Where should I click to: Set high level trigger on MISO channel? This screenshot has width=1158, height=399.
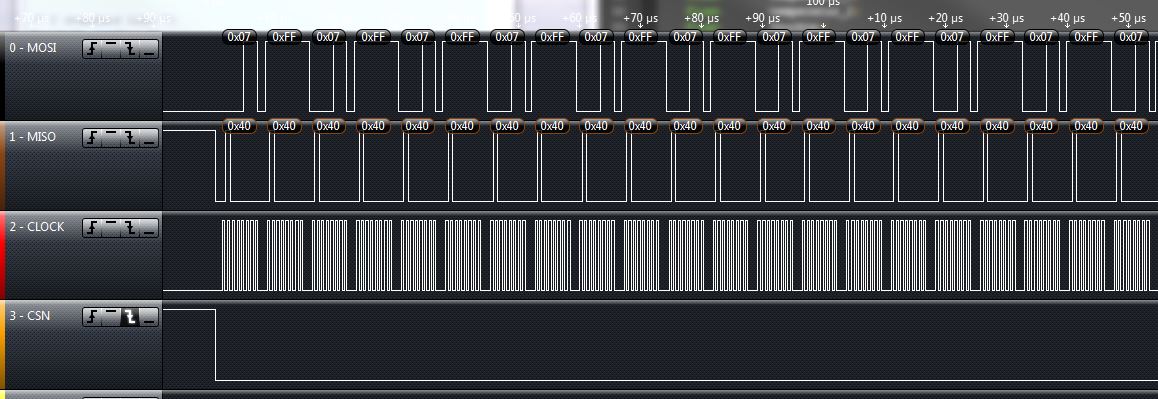(x=112, y=138)
